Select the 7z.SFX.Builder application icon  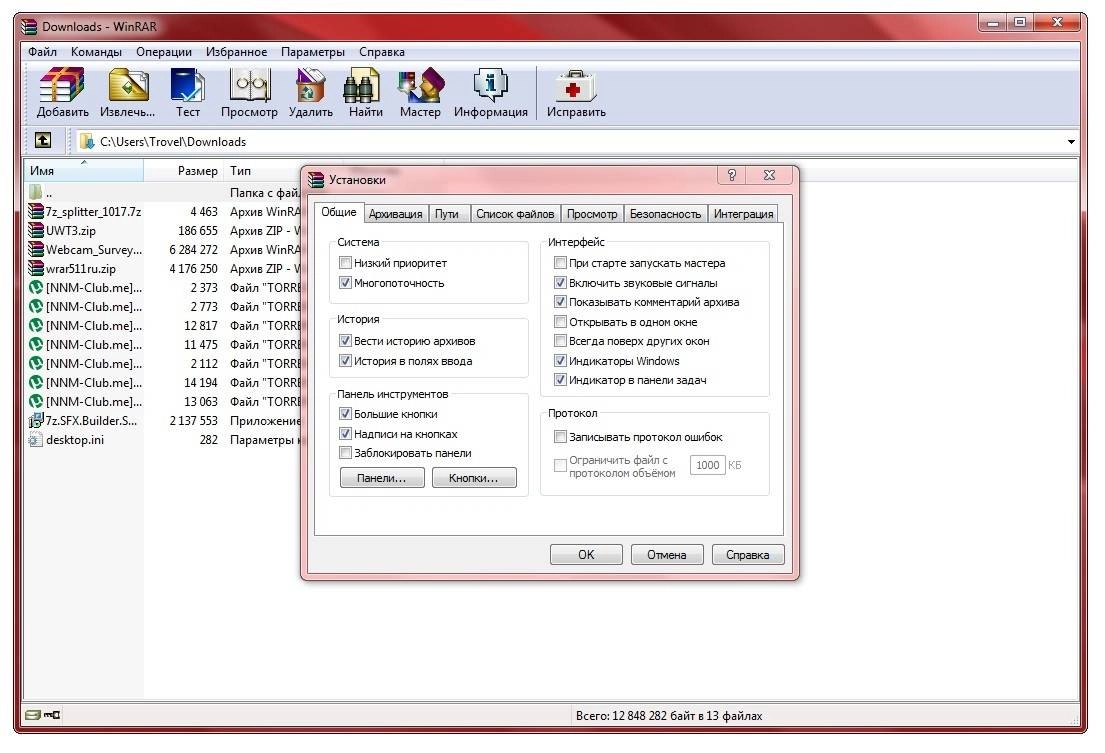(36, 421)
